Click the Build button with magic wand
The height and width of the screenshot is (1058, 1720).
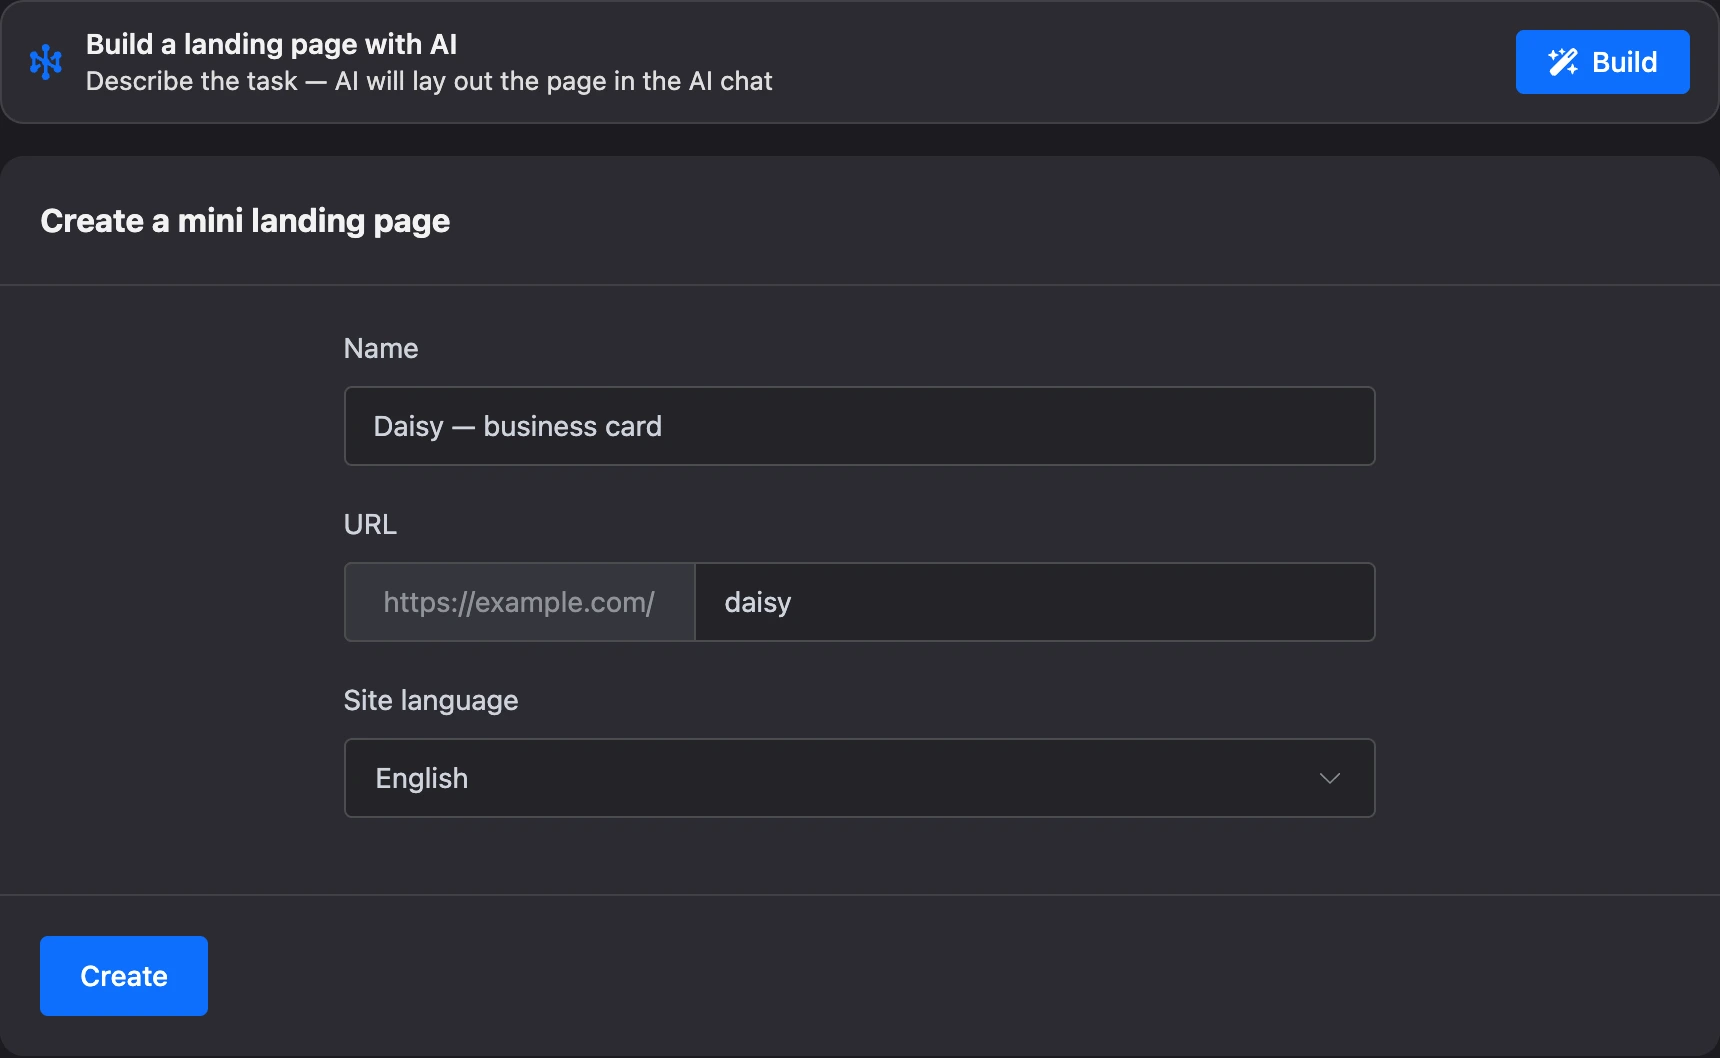click(x=1602, y=62)
